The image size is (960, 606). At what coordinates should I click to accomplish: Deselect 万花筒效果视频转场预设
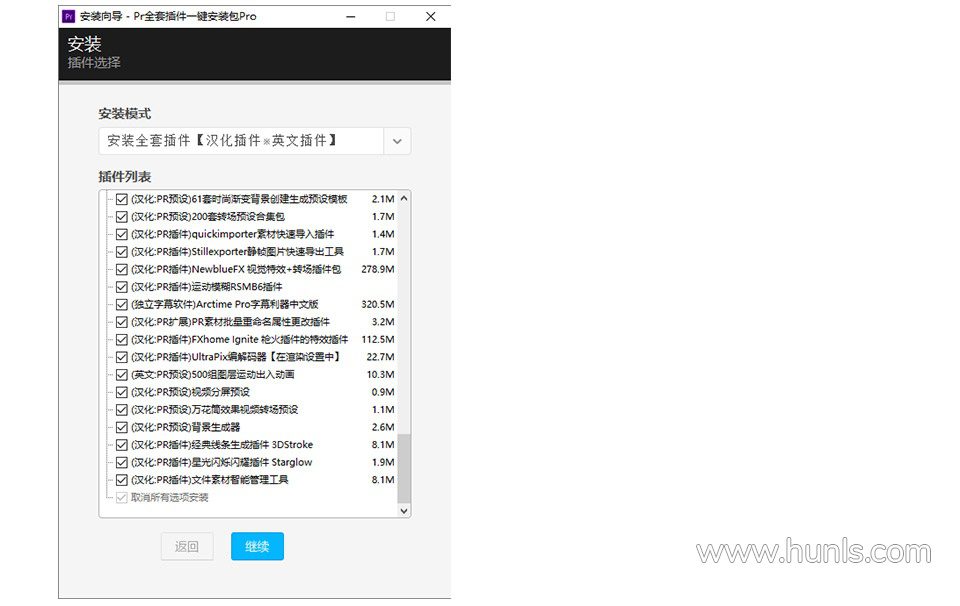click(122, 410)
